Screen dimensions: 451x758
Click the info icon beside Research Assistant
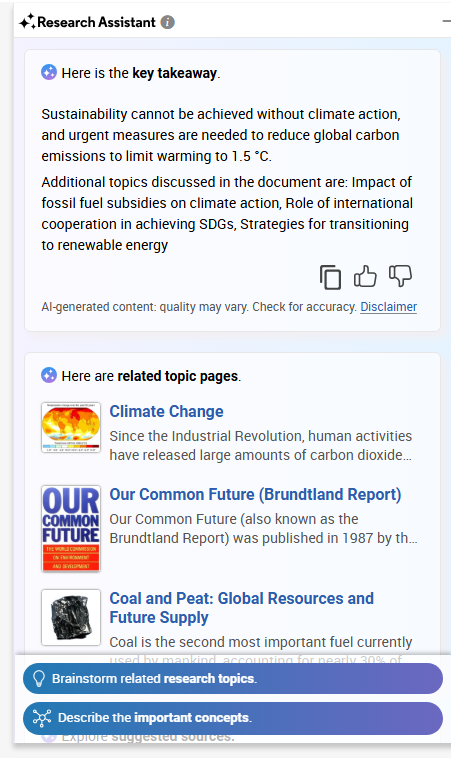pyautogui.click(x=168, y=22)
